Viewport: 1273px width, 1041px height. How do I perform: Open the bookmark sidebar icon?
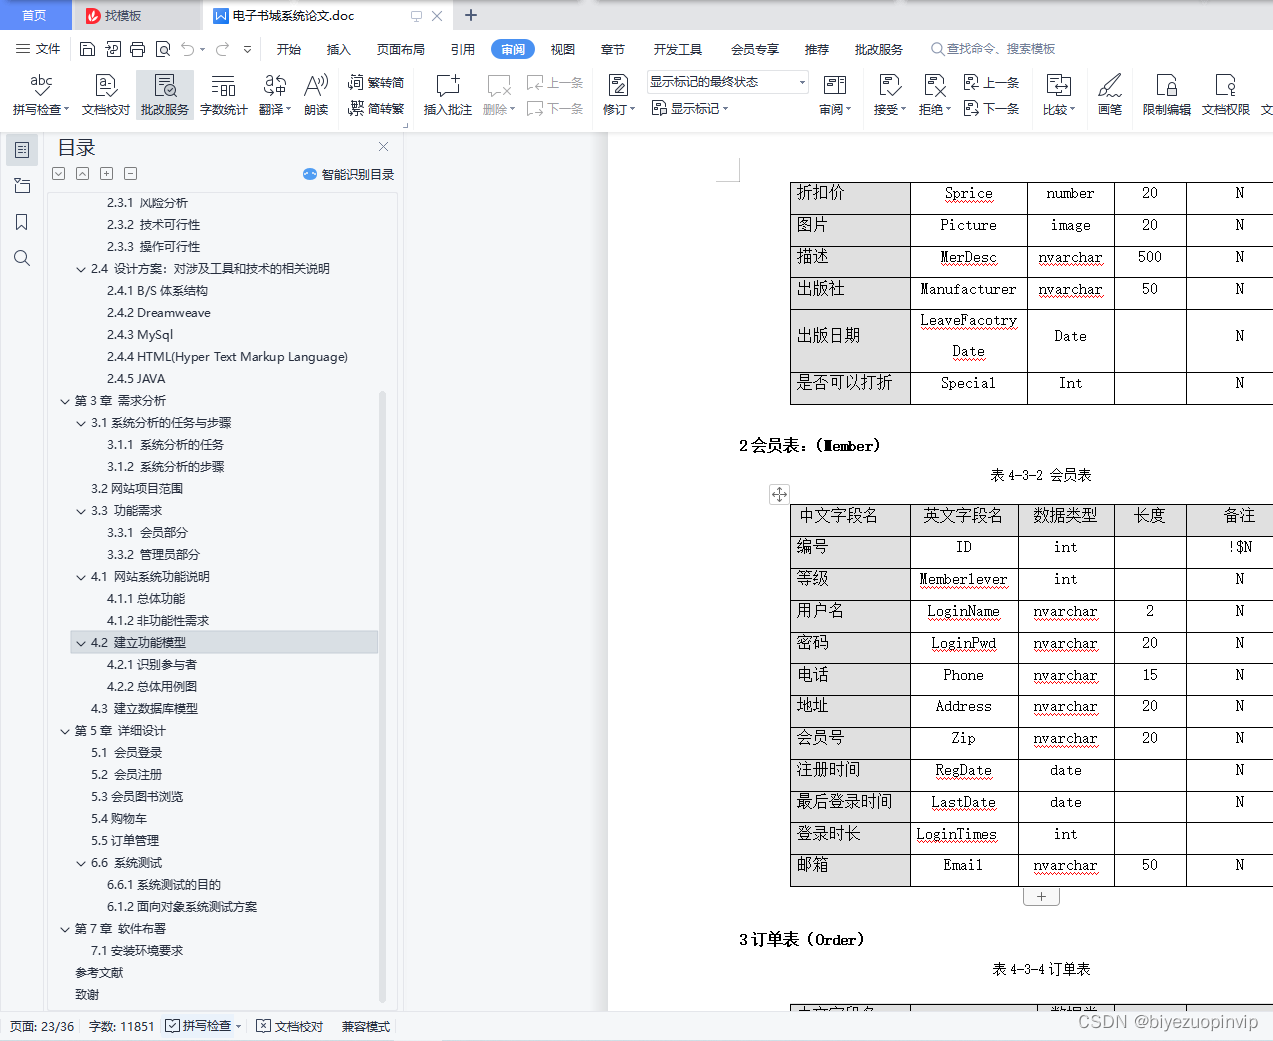coord(22,222)
